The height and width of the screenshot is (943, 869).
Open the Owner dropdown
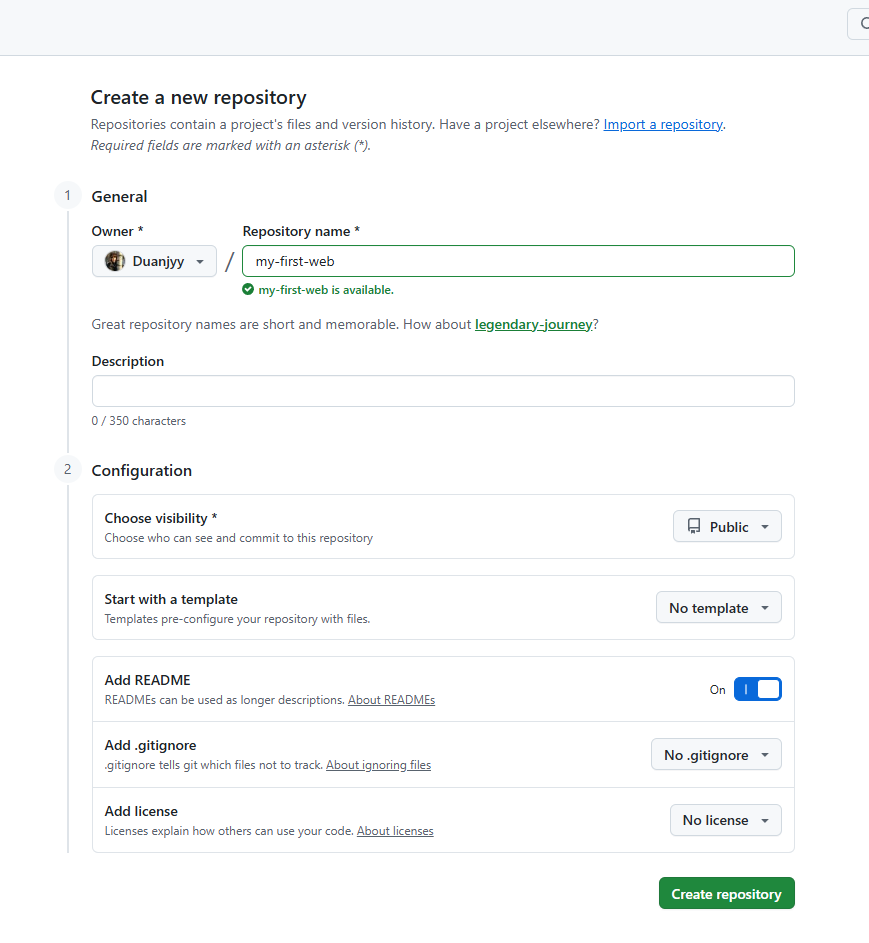(155, 261)
